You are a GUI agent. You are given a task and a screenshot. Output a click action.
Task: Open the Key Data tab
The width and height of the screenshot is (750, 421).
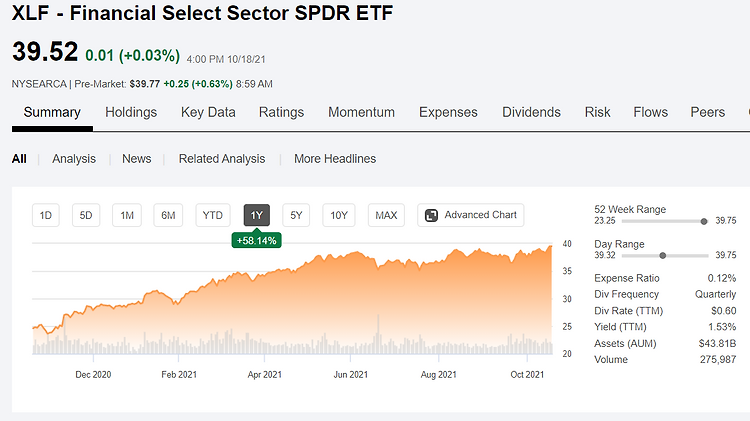[208, 112]
